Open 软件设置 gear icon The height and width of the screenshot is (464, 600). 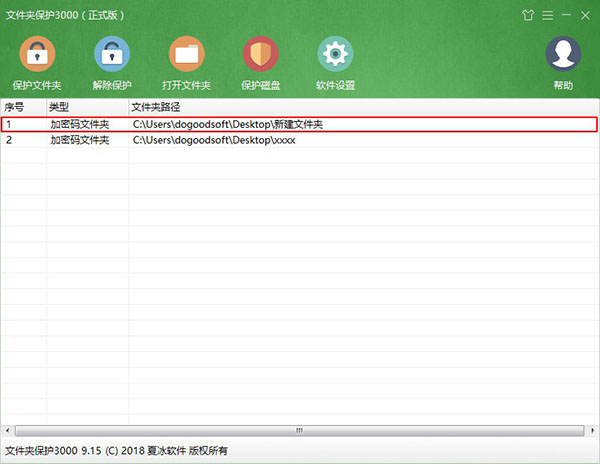pos(335,54)
